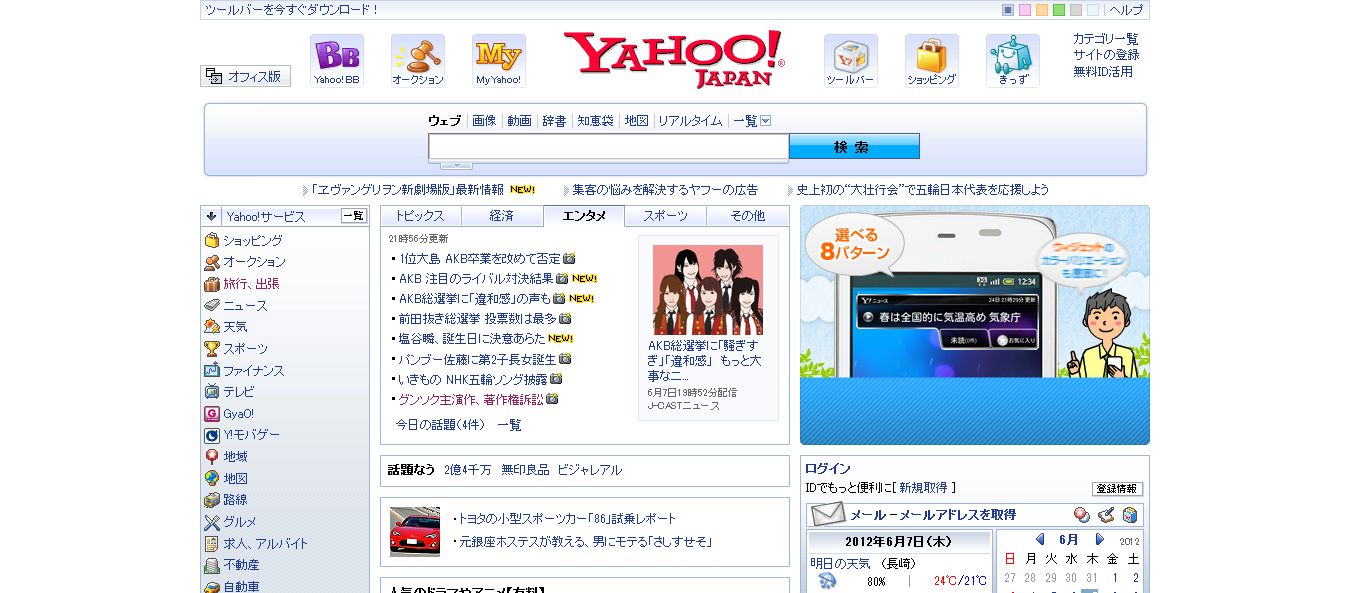Expand the 一覧 search category dropdown
This screenshot has height=593, width=1349.
coord(766,121)
